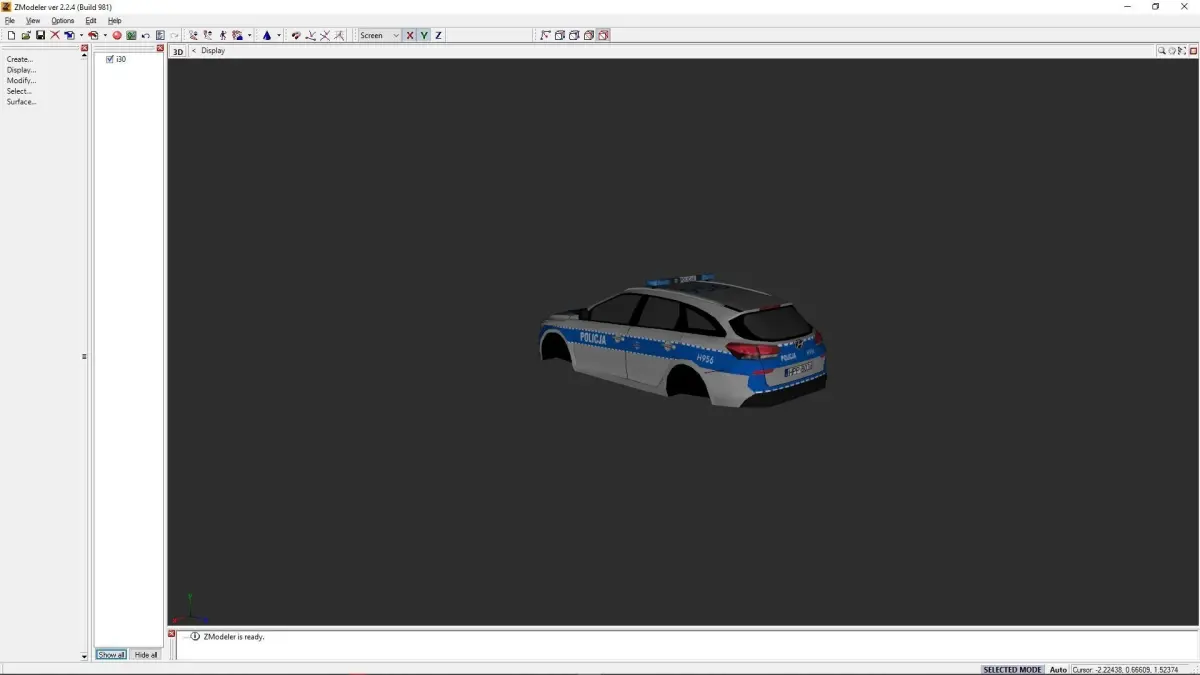Viewport: 1200px width, 675px height.
Task: Select the vertices level mode icon
Action: (193, 35)
